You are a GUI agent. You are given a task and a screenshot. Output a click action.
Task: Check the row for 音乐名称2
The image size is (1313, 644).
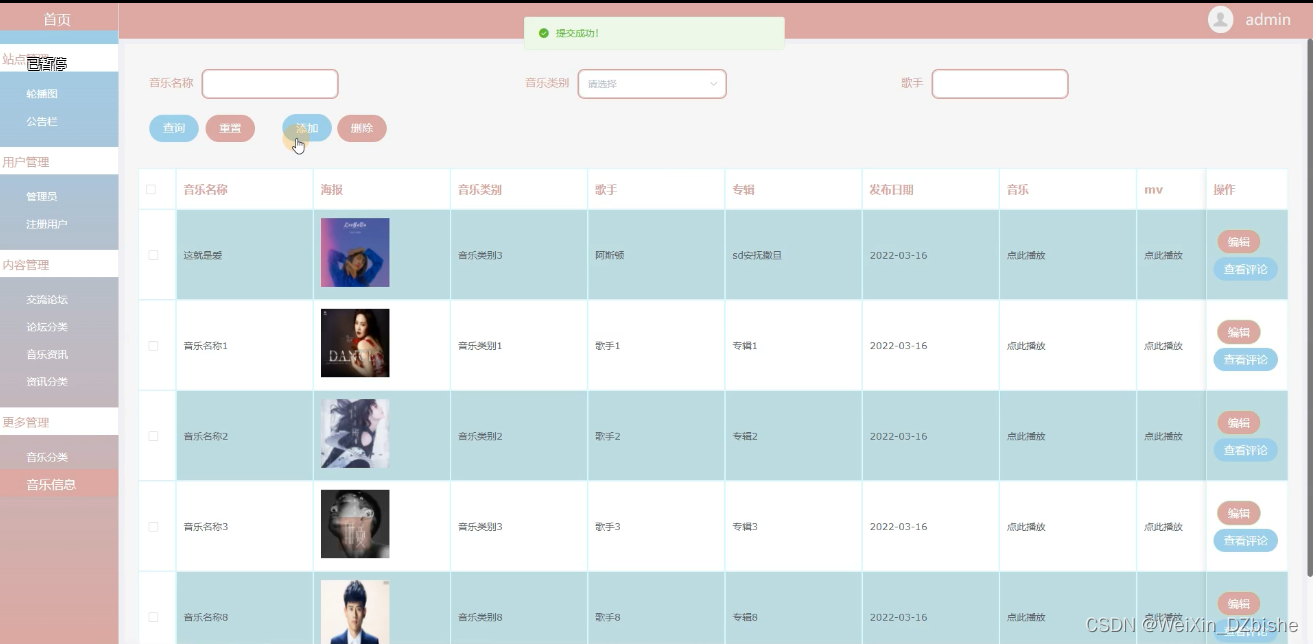pos(153,436)
